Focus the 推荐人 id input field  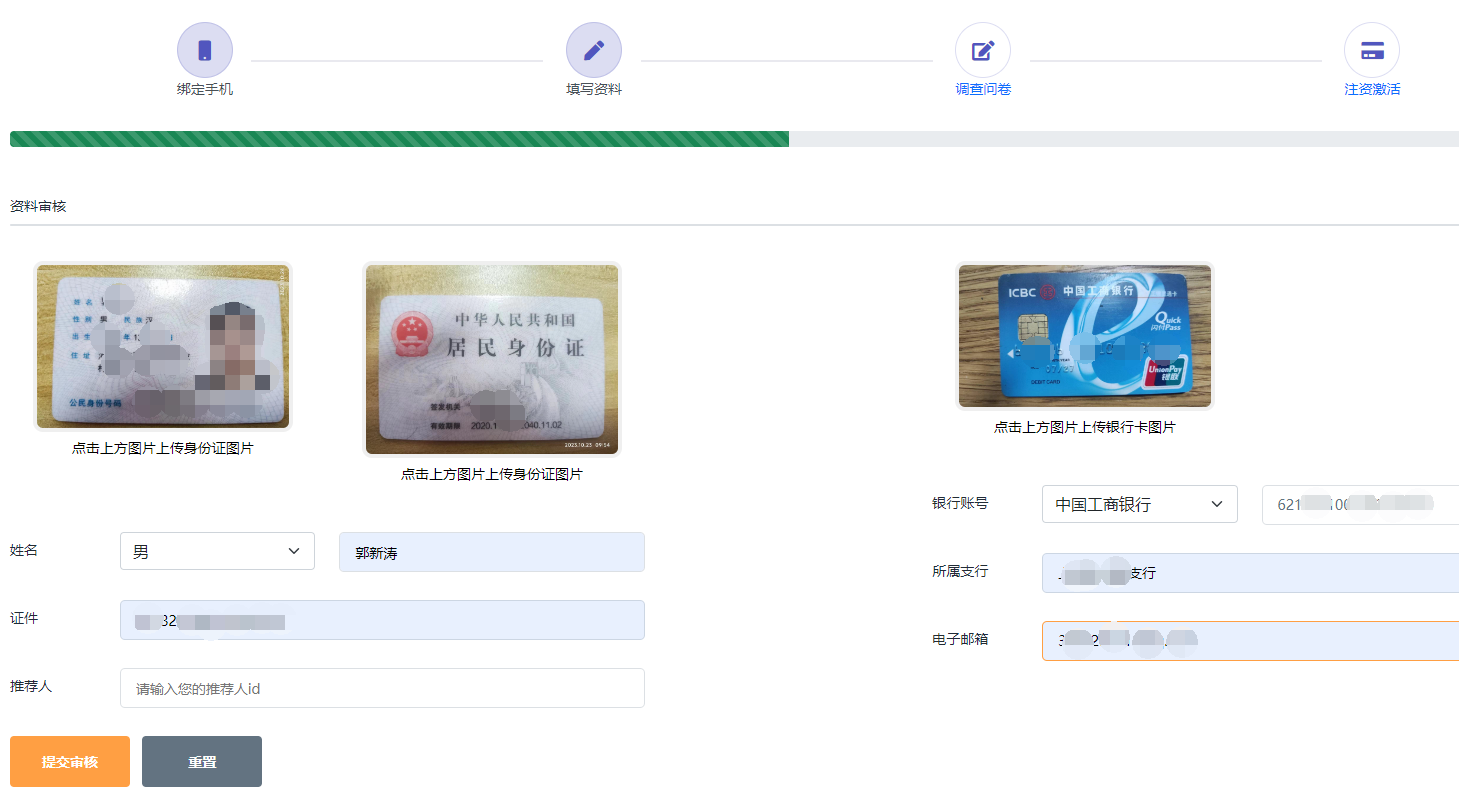pos(382,688)
